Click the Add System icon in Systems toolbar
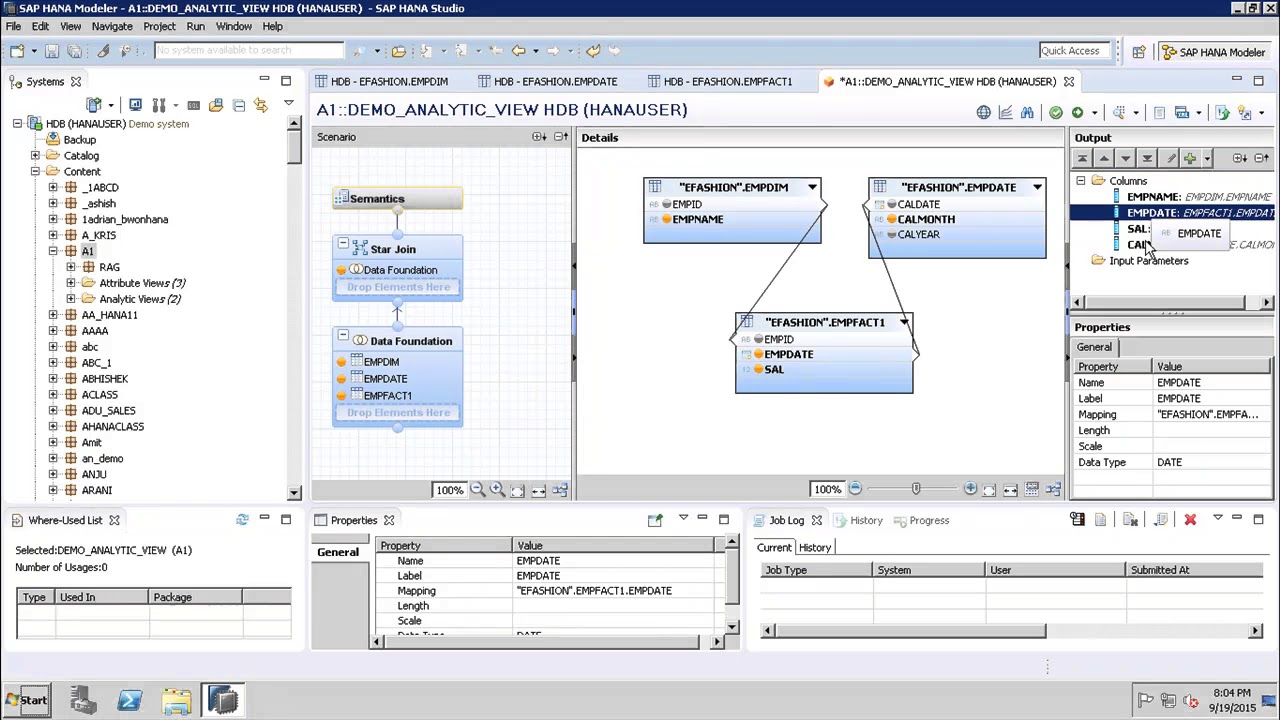The image size is (1280, 720). click(x=94, y=105)
